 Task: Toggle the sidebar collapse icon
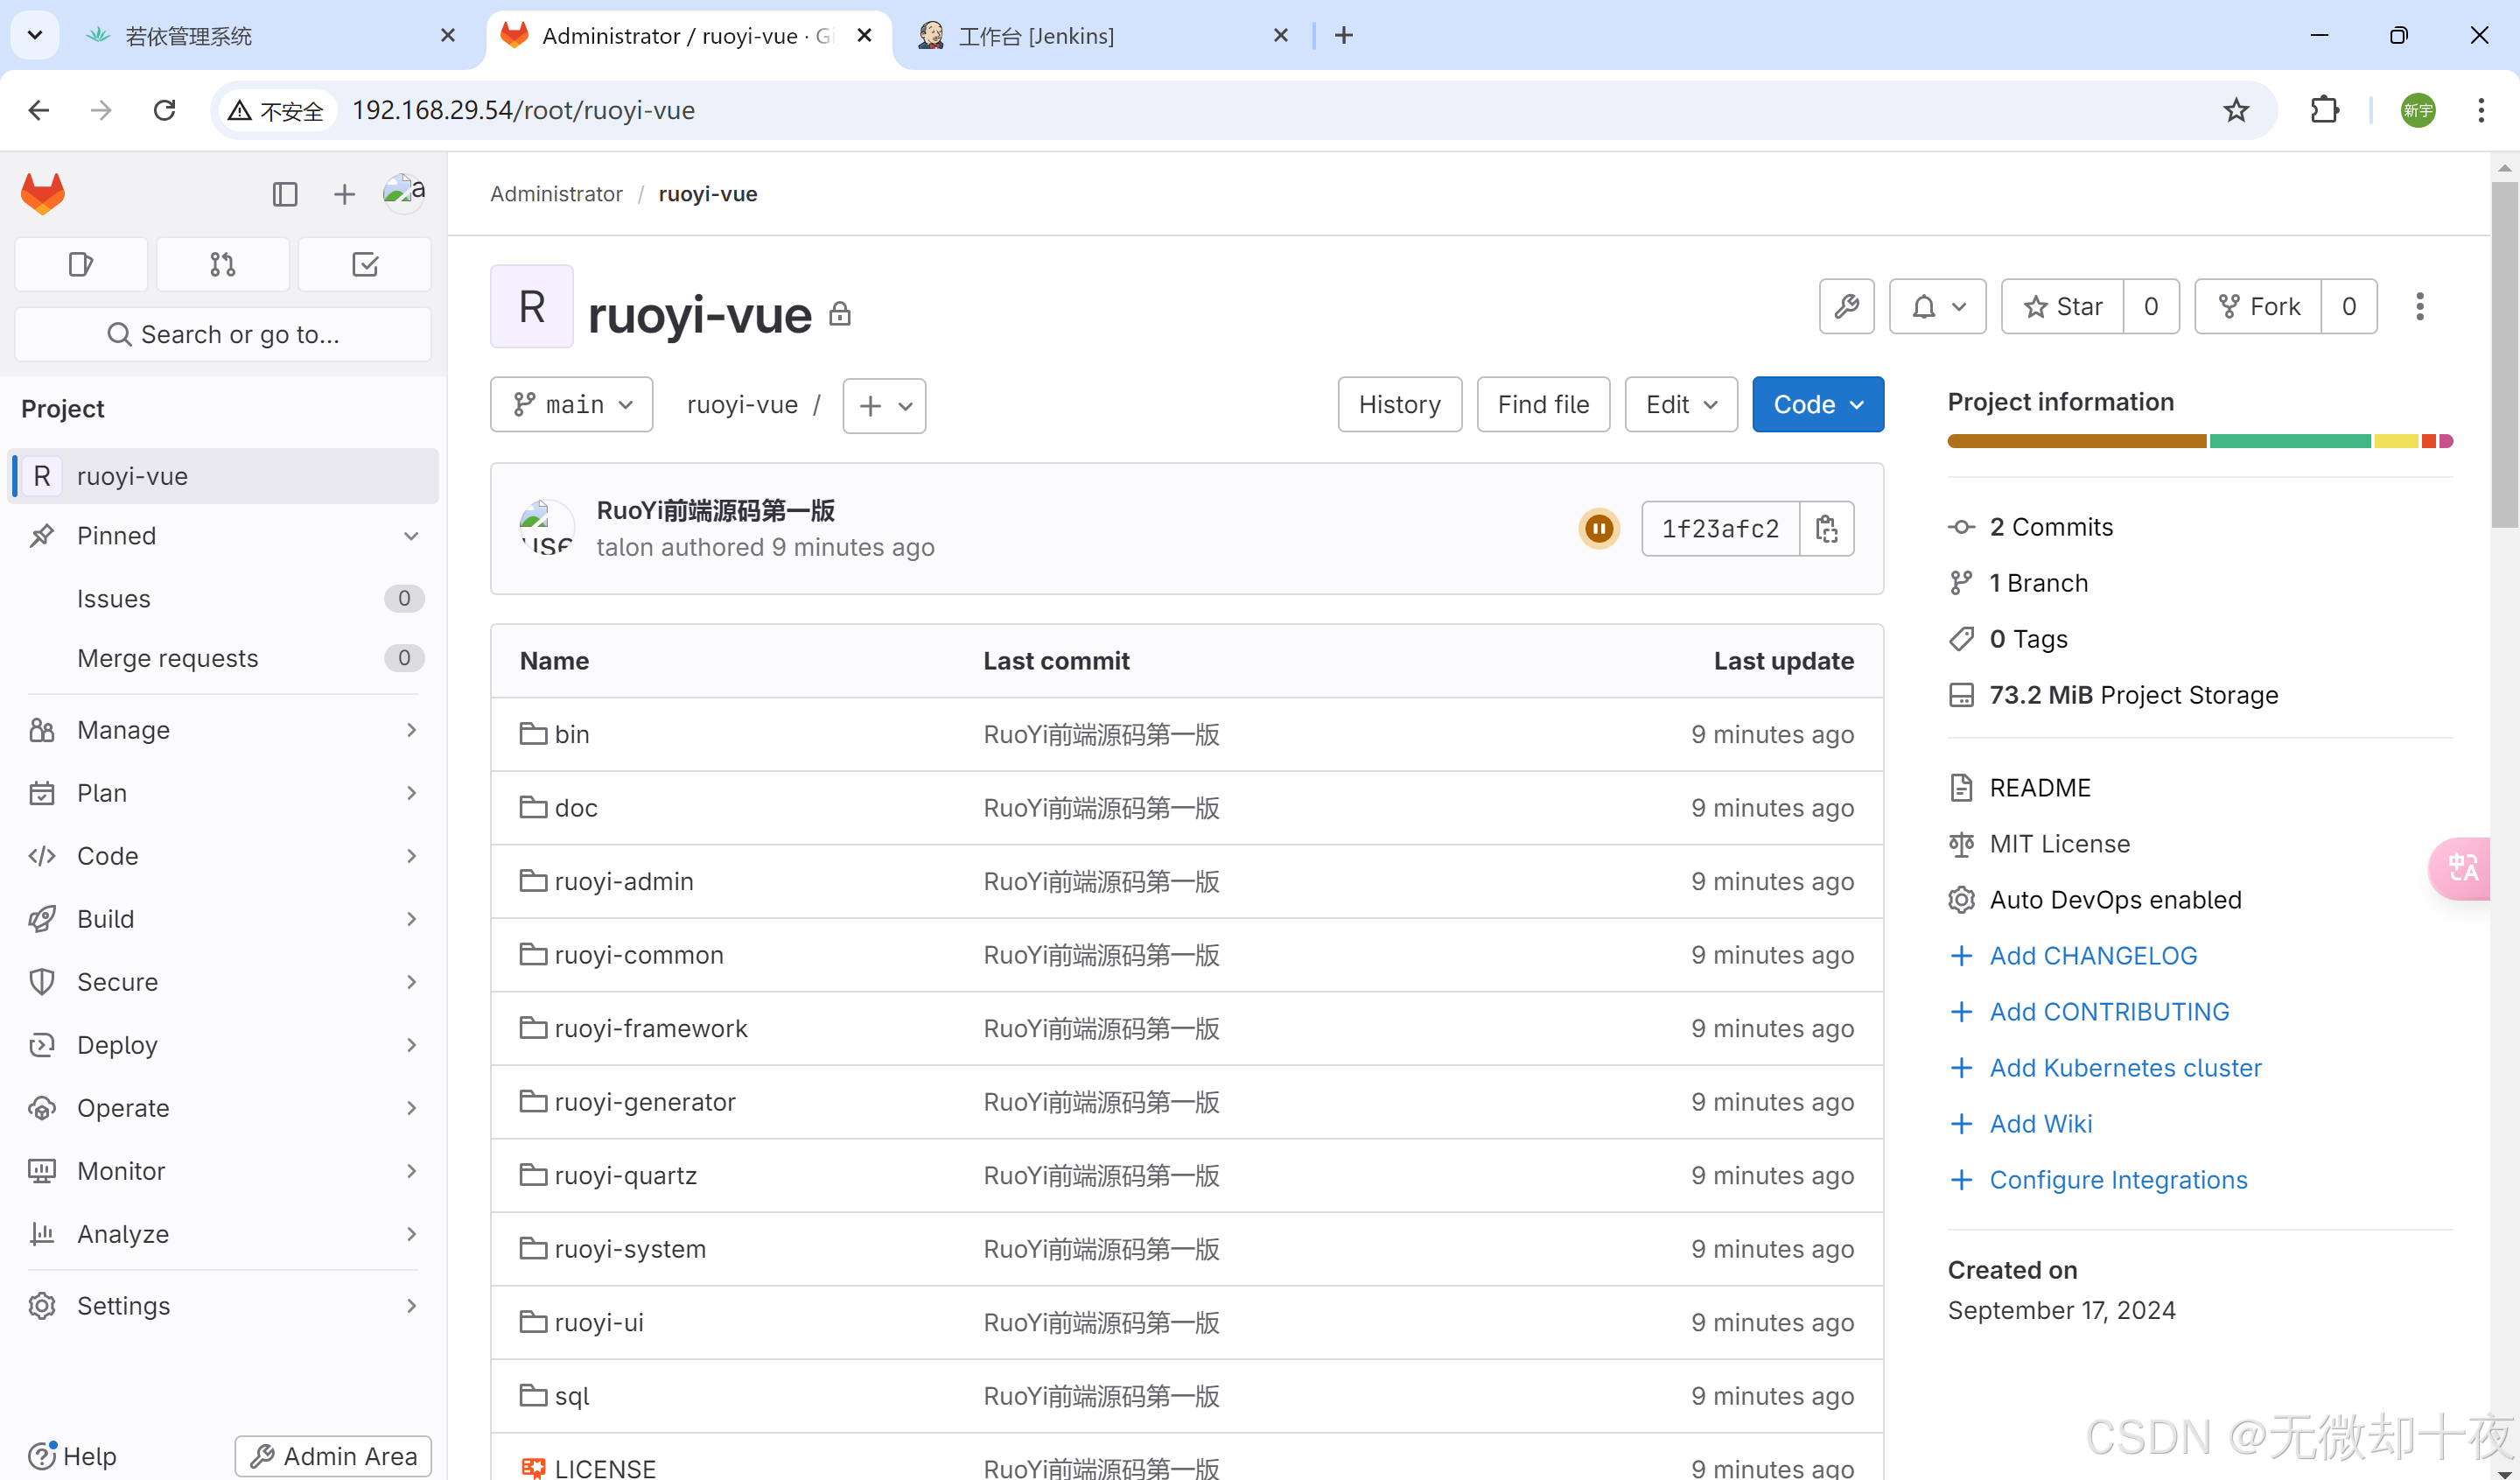[285, 194]
